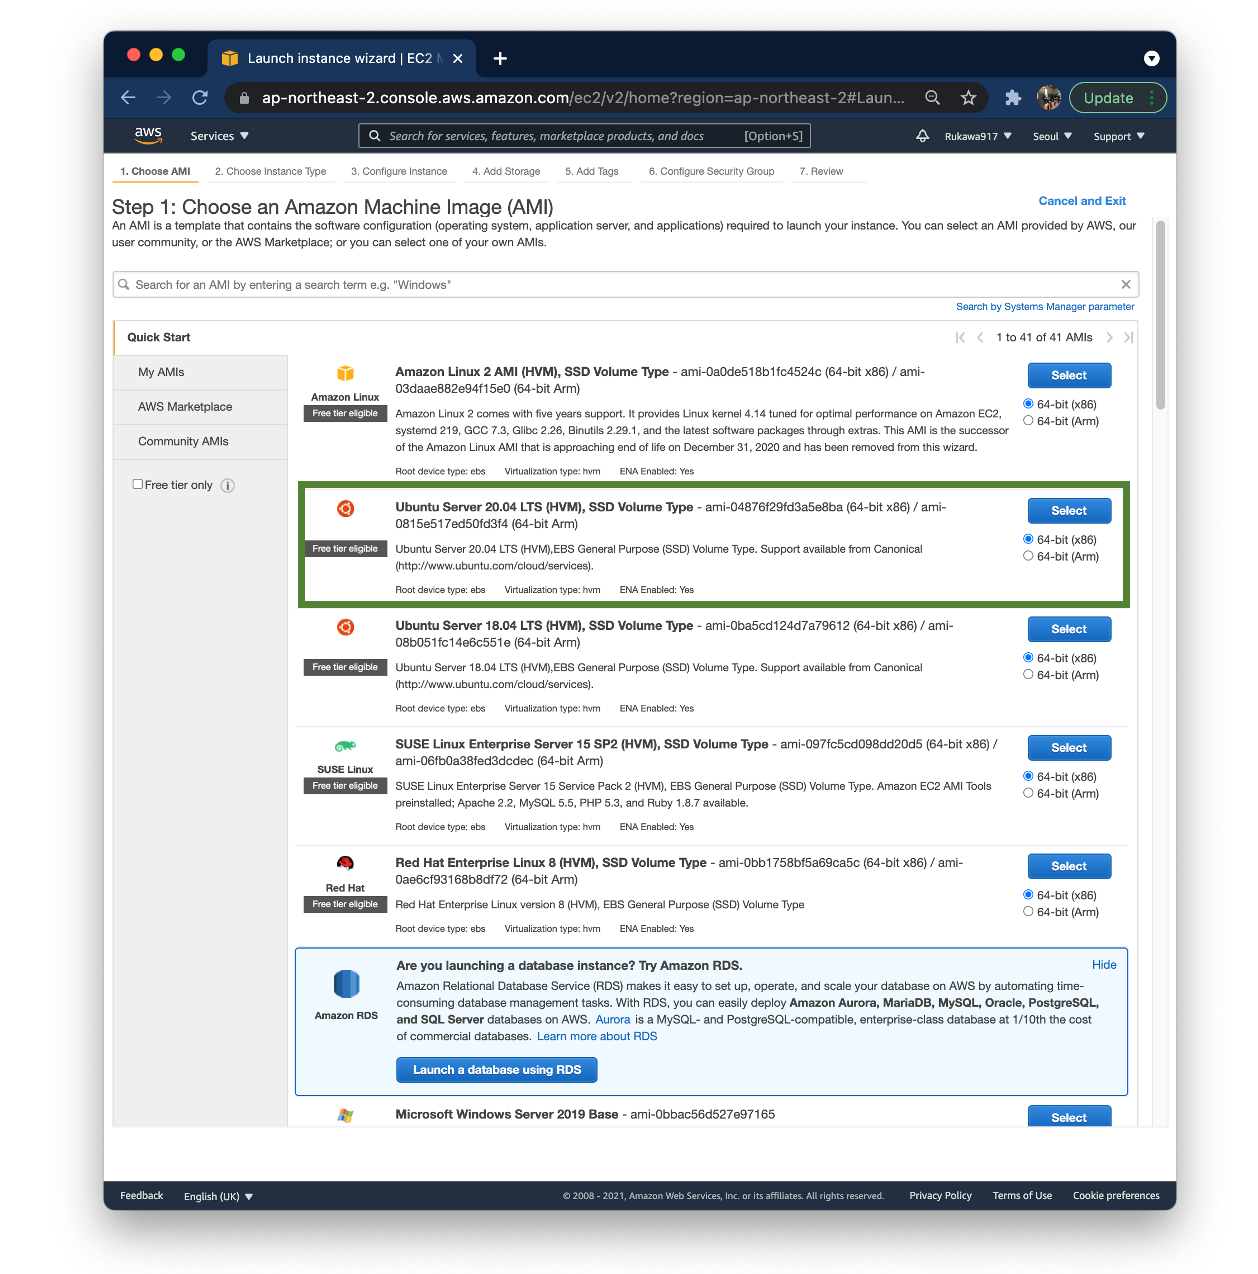Click the site lock icon in address bar
Image resolution: width=1258 pixels, height=1274 pixels.
(x=244, y=98)
